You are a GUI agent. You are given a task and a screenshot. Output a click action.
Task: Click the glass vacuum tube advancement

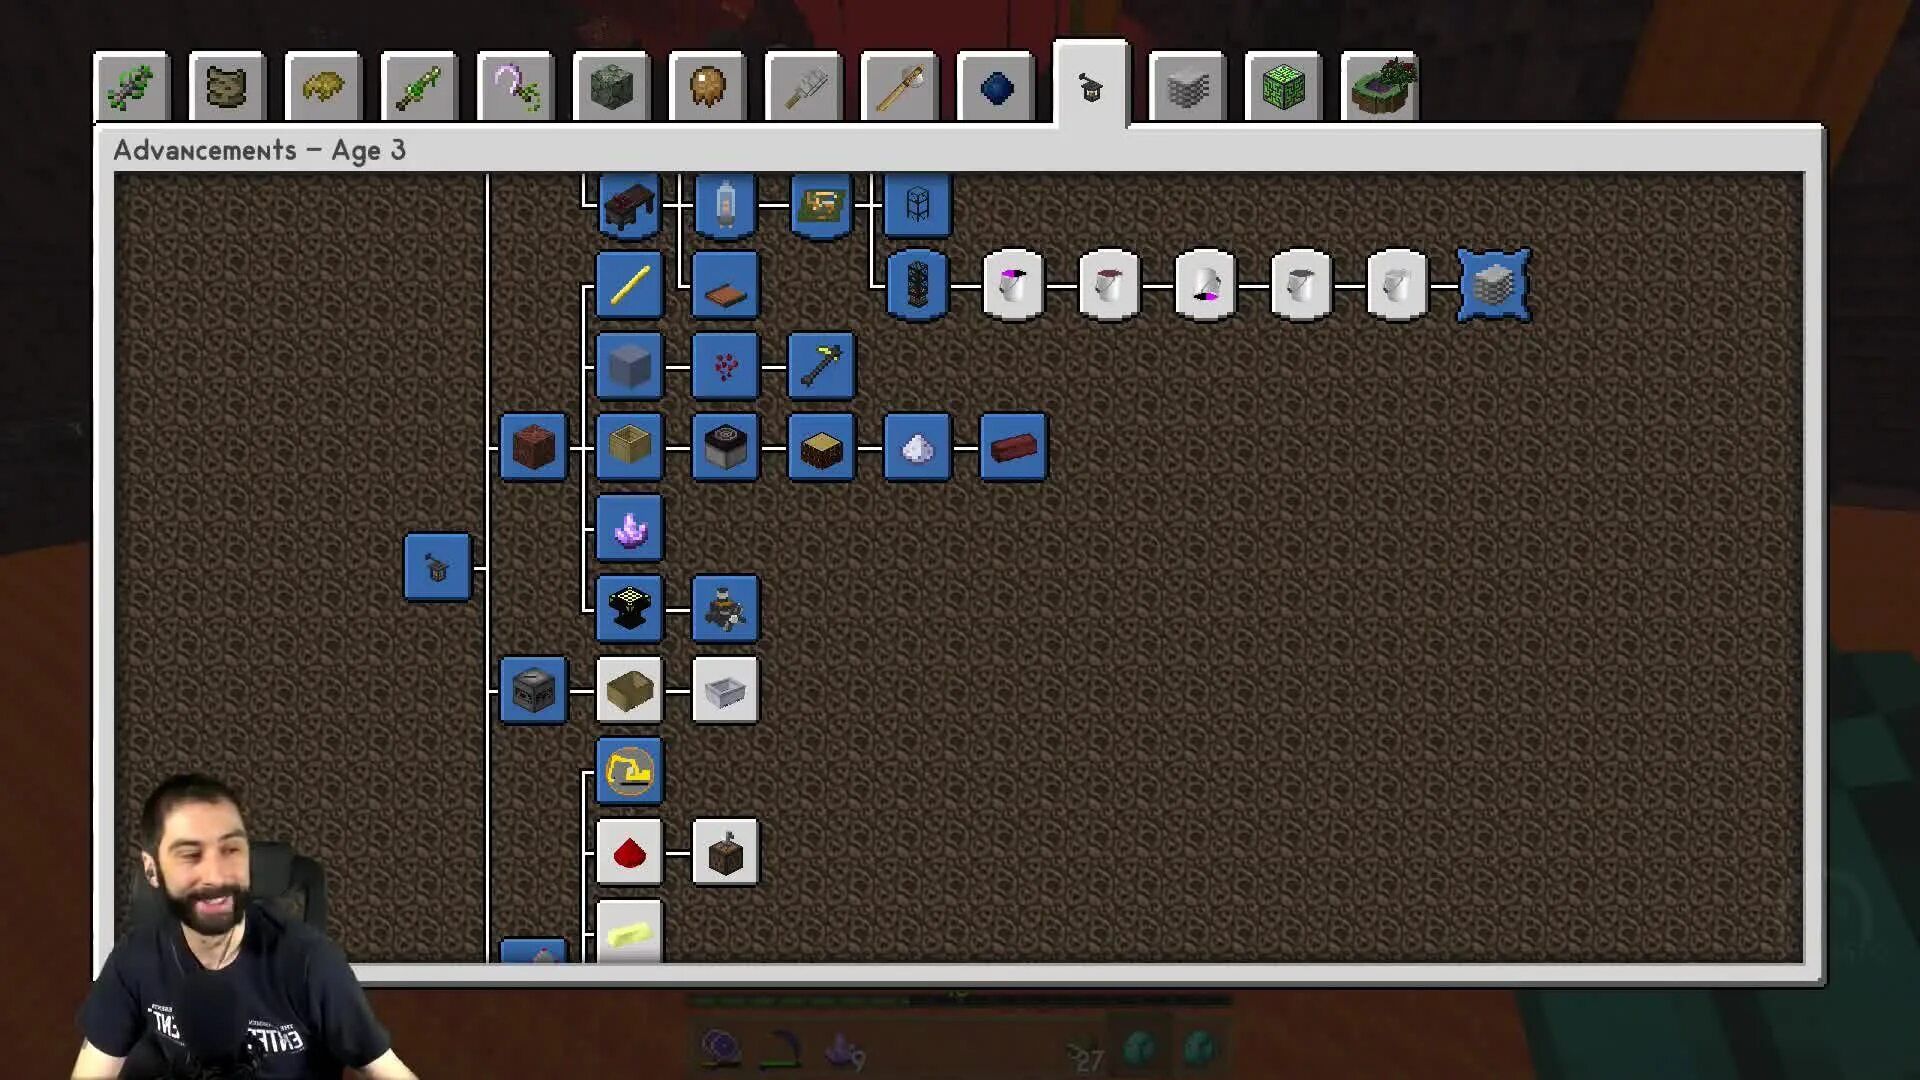coord(725,205)
